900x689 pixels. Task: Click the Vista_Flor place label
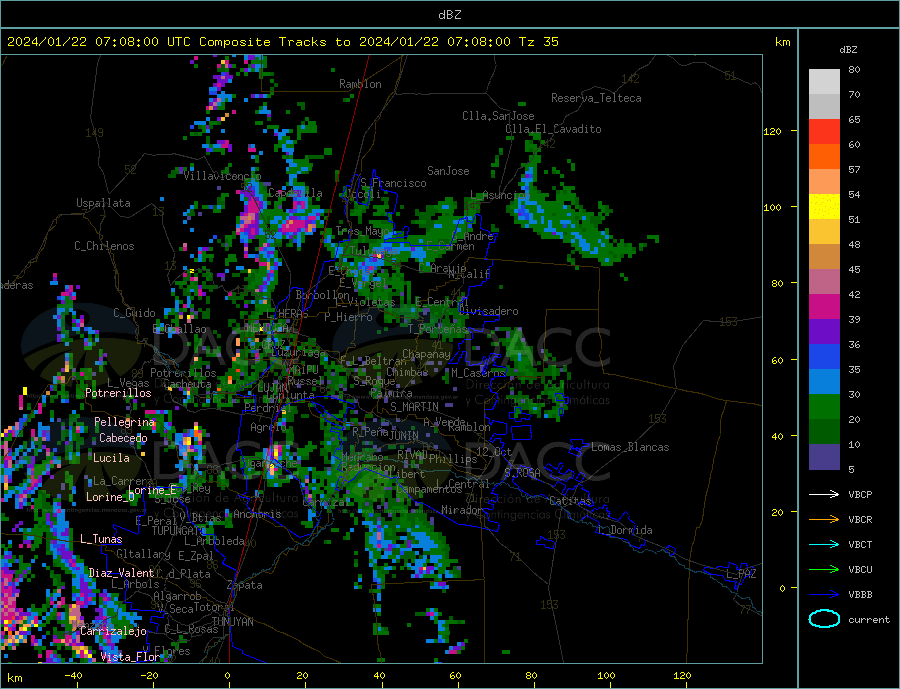pos(130,656)
